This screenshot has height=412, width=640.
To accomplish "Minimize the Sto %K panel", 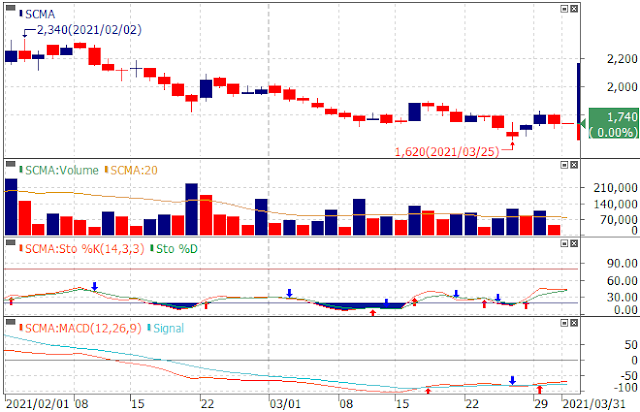I will [564, 244].
